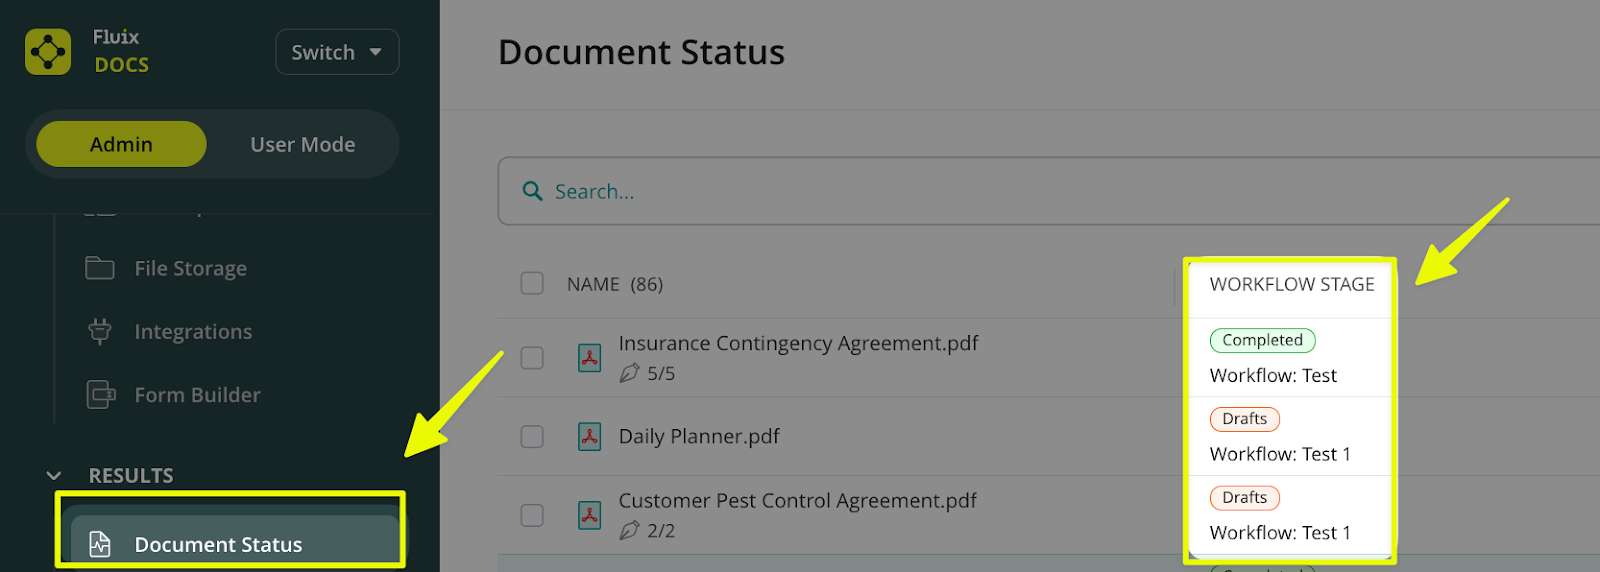Click signature pen icon beside 5/5
This screenshot has height=572, width=1600.
pyautogui.click(x=629, y=374)
